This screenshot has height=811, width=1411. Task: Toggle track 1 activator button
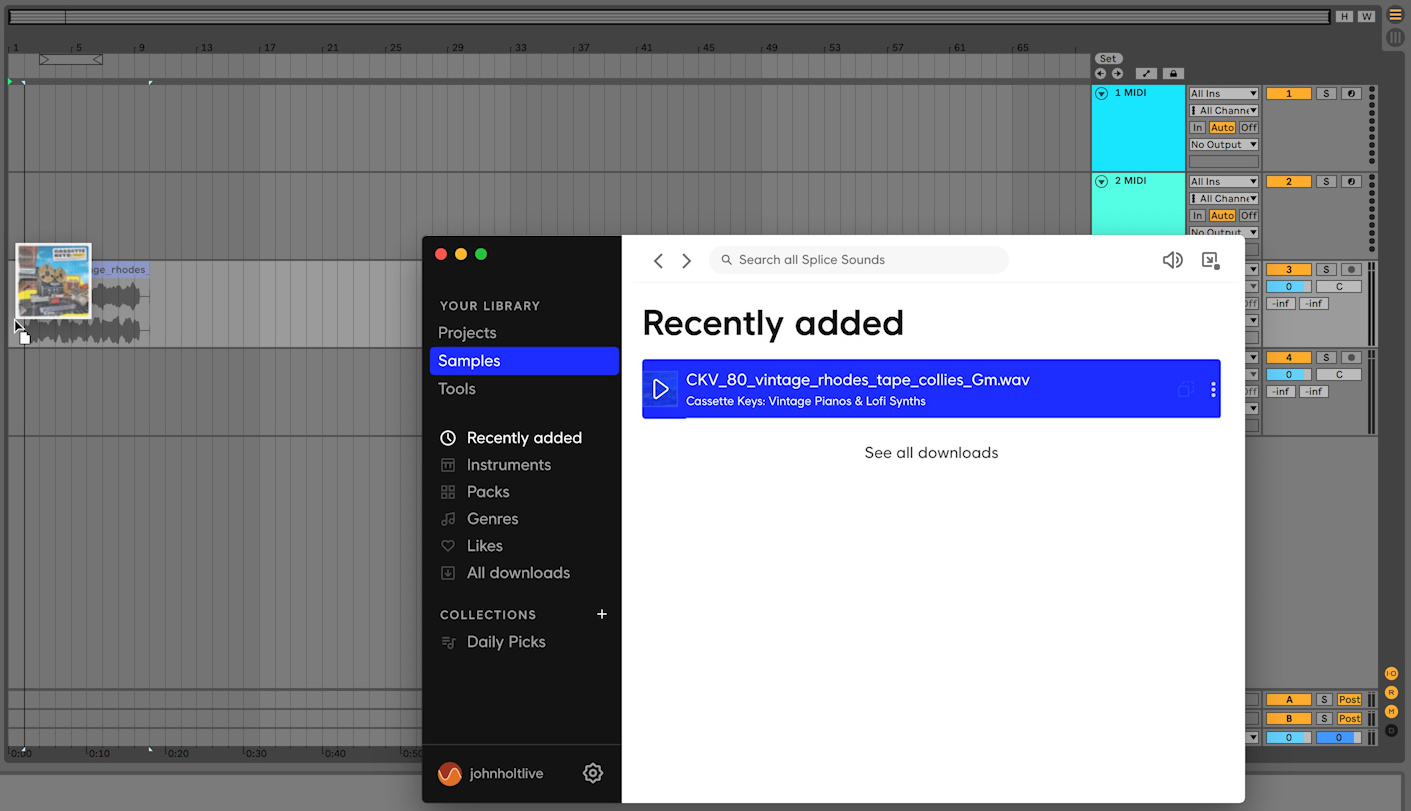[1288, 94]
